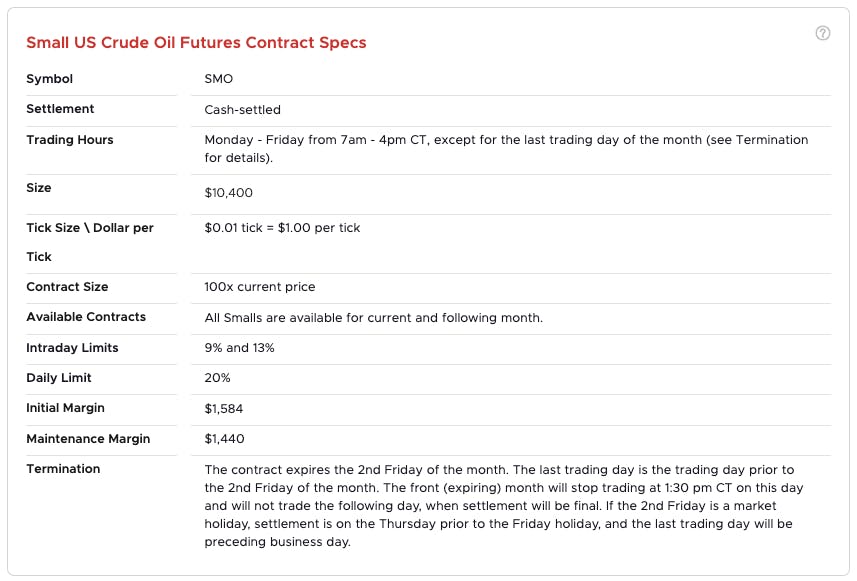Image resolution: width=857 pixels, height=581 pixels.
Task: Click the 100x current price value
Action: point(259,287)
